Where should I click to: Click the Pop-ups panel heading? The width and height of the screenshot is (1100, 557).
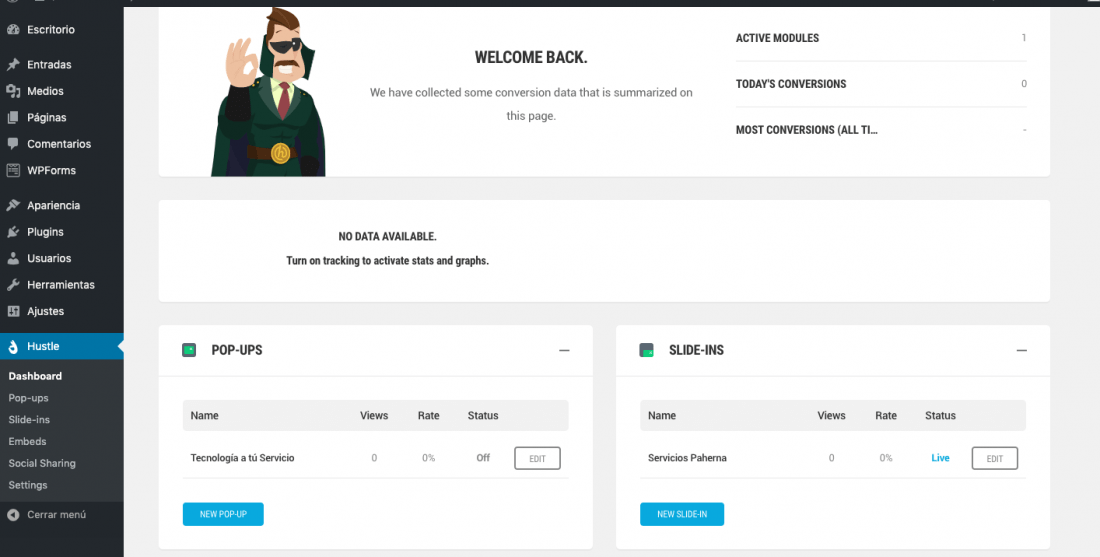pyautogui.click(x=237, y=350)
